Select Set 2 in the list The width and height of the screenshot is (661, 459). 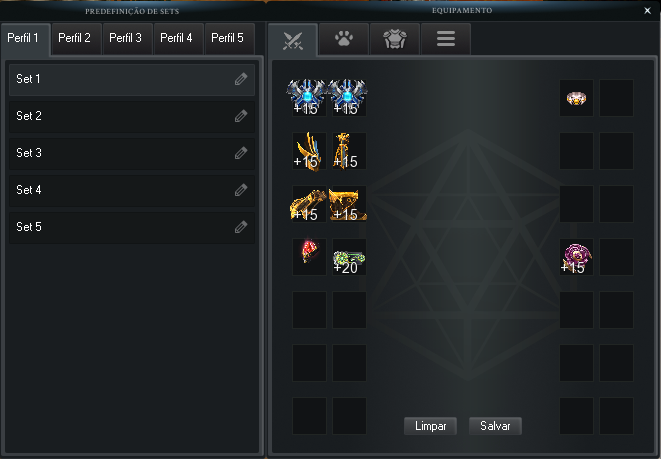[x=132, y=116]
